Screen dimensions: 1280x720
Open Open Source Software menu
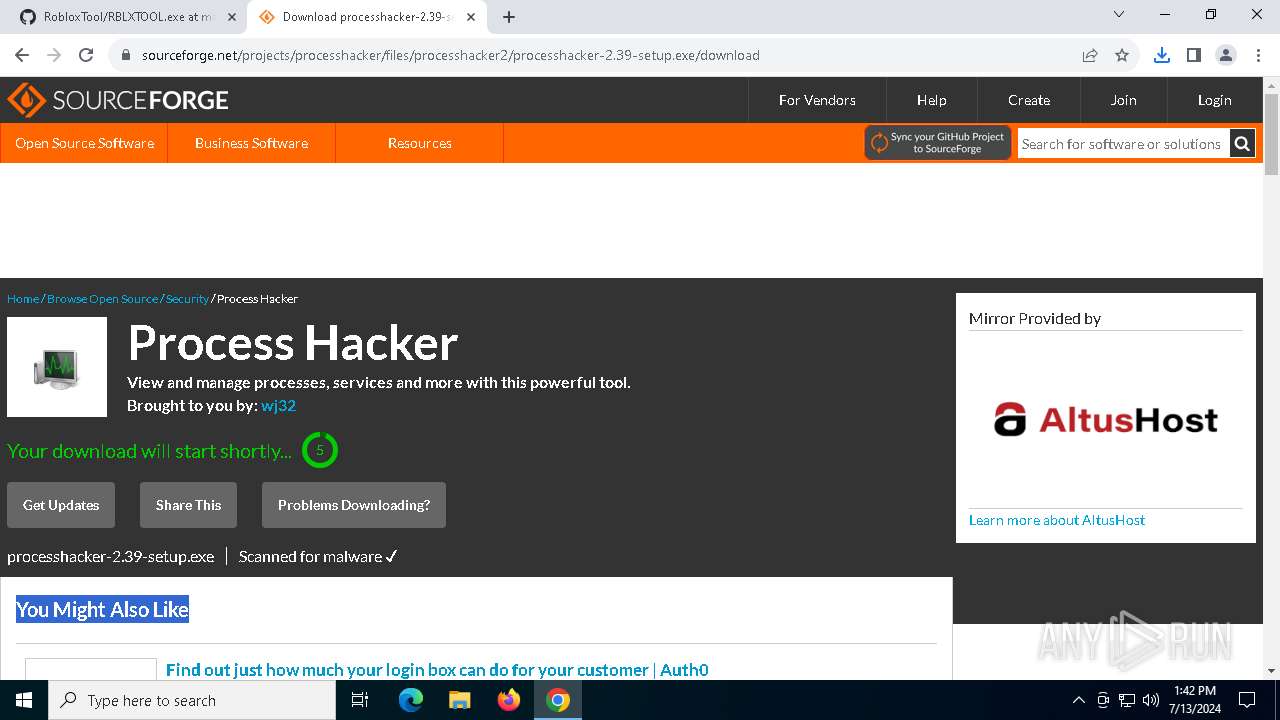tap(84, 143)
